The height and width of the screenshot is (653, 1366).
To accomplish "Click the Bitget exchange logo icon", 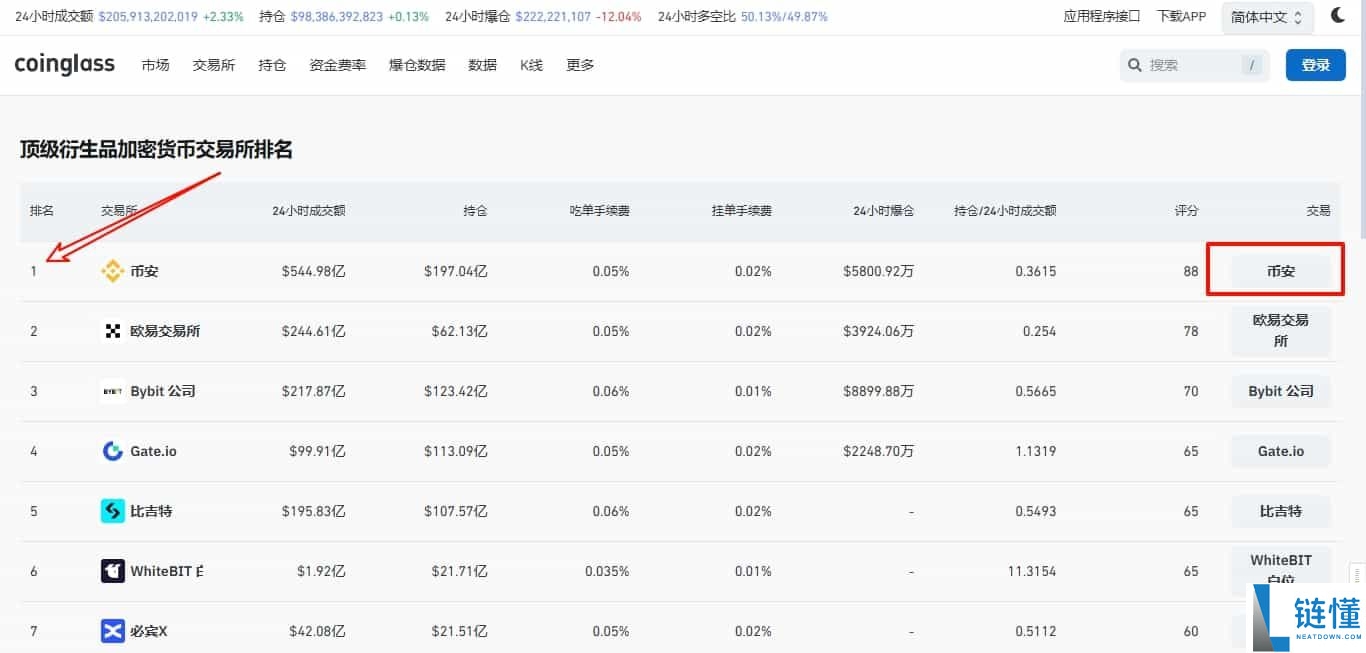I will 112,511.
